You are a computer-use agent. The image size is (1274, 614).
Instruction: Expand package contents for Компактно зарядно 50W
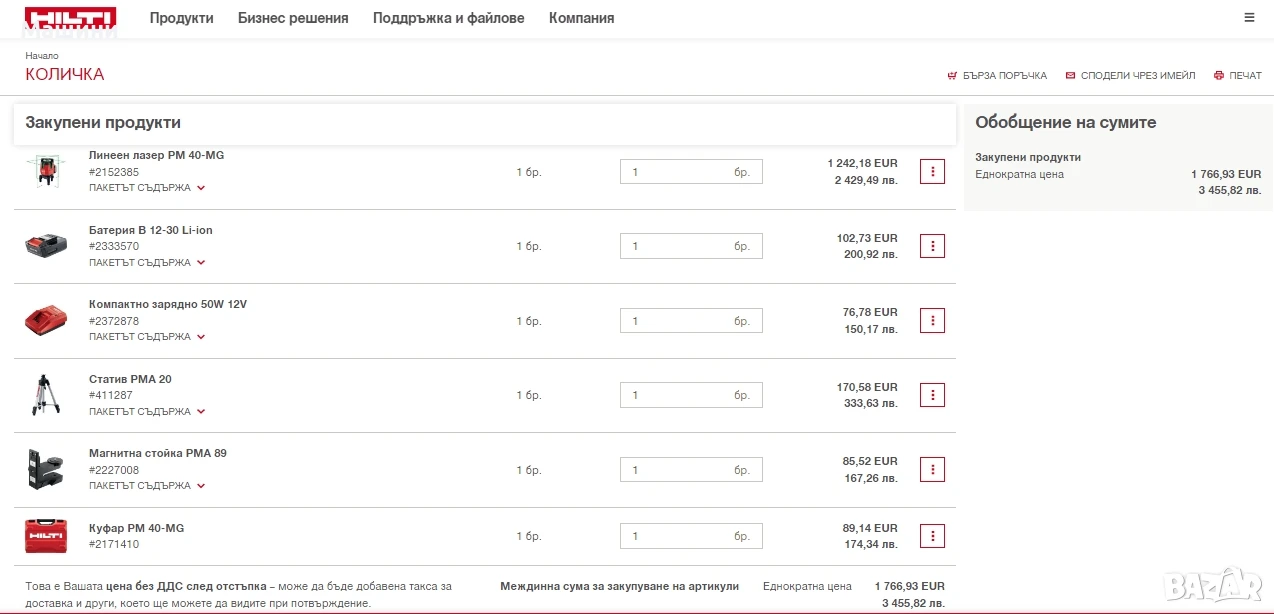click(x=147, y=337)
